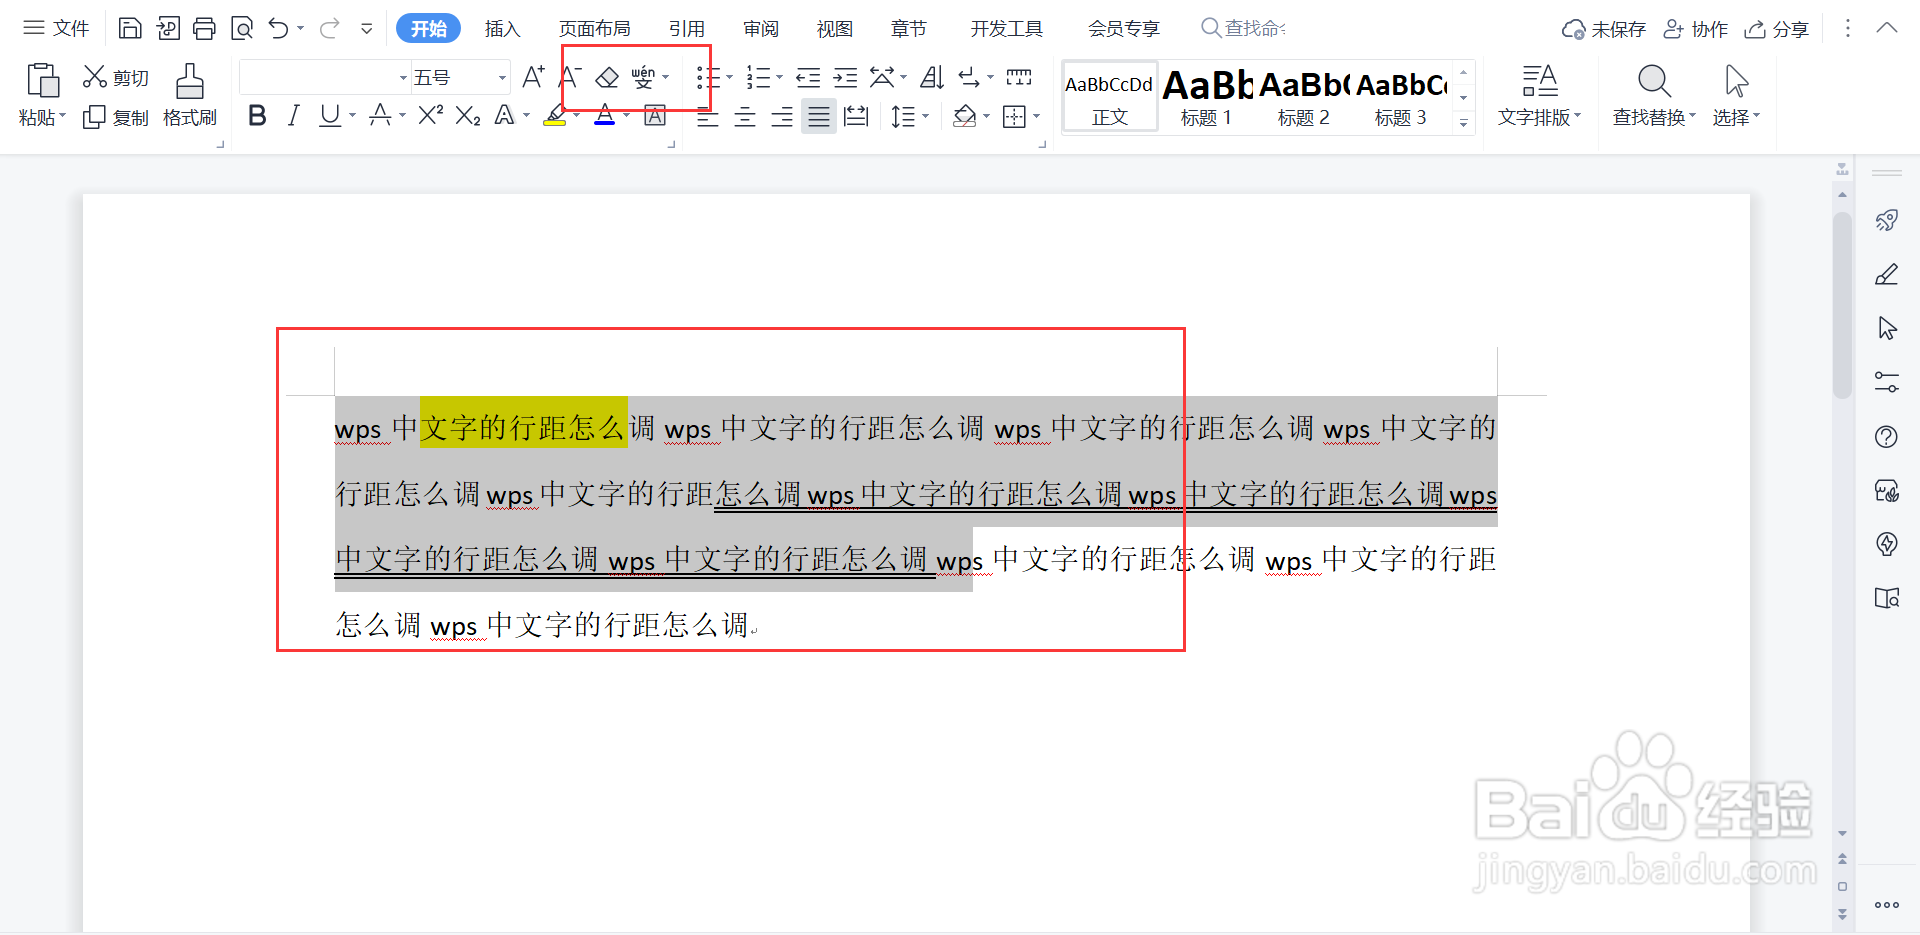The image size is (1920, 935).
Task: Toggle Italic formatting
Action: tap(293, 116)
